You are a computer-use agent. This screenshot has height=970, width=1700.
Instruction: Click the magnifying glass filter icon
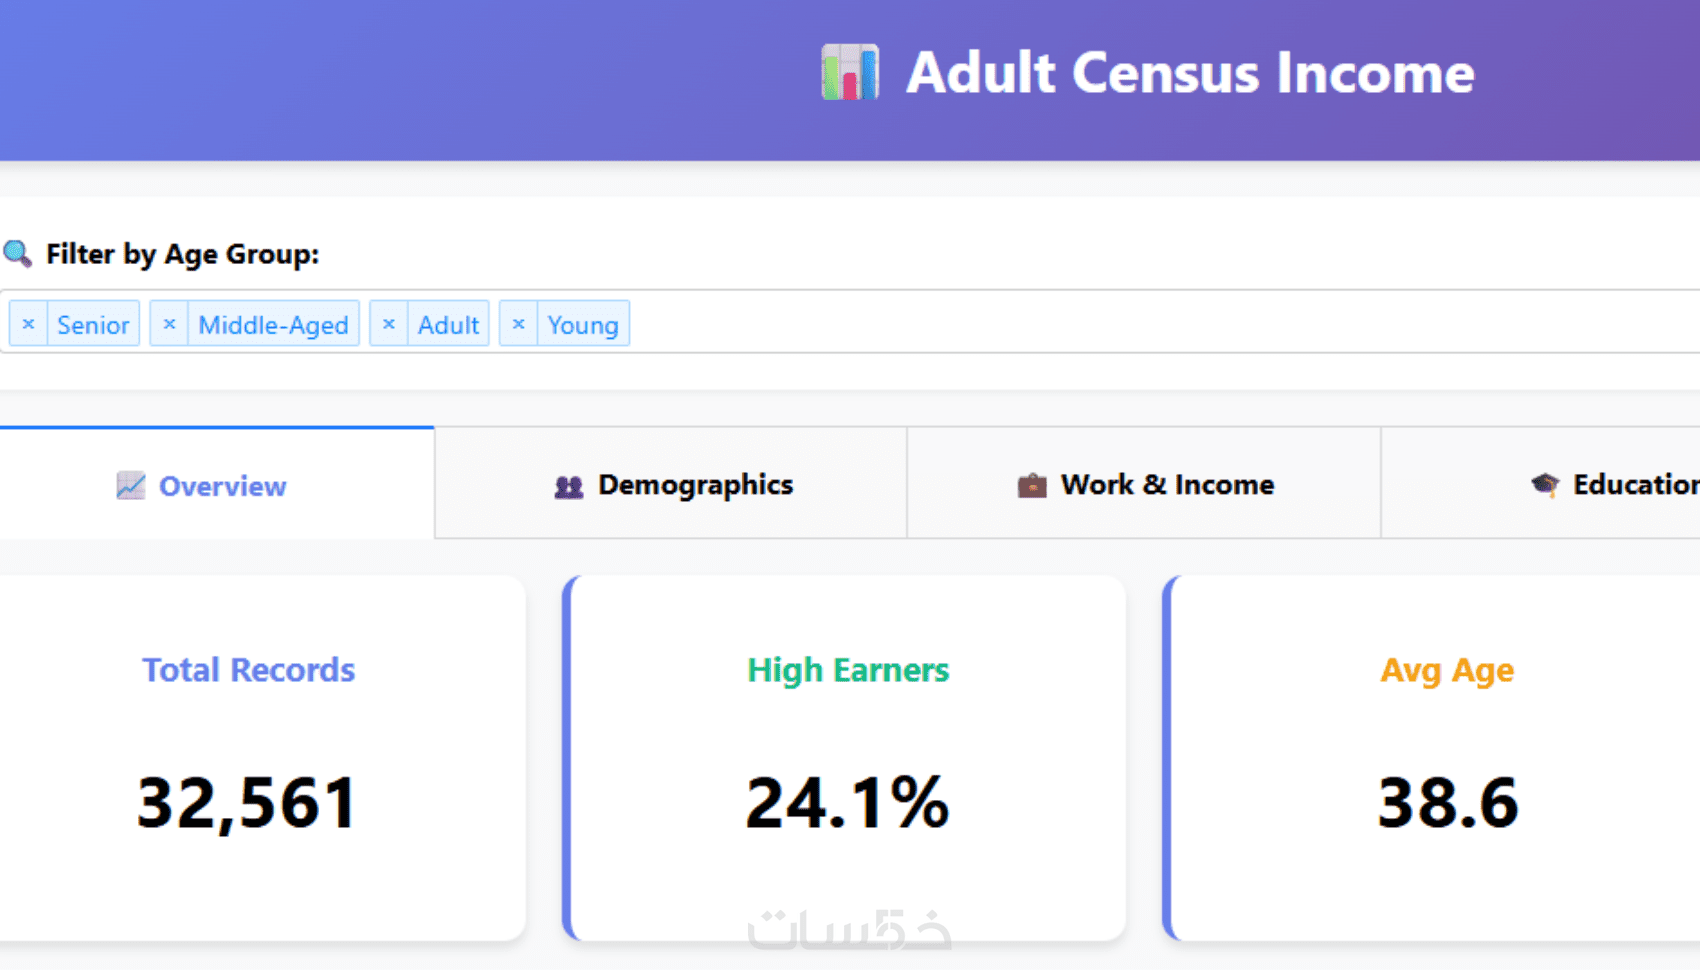pos(18,253)
